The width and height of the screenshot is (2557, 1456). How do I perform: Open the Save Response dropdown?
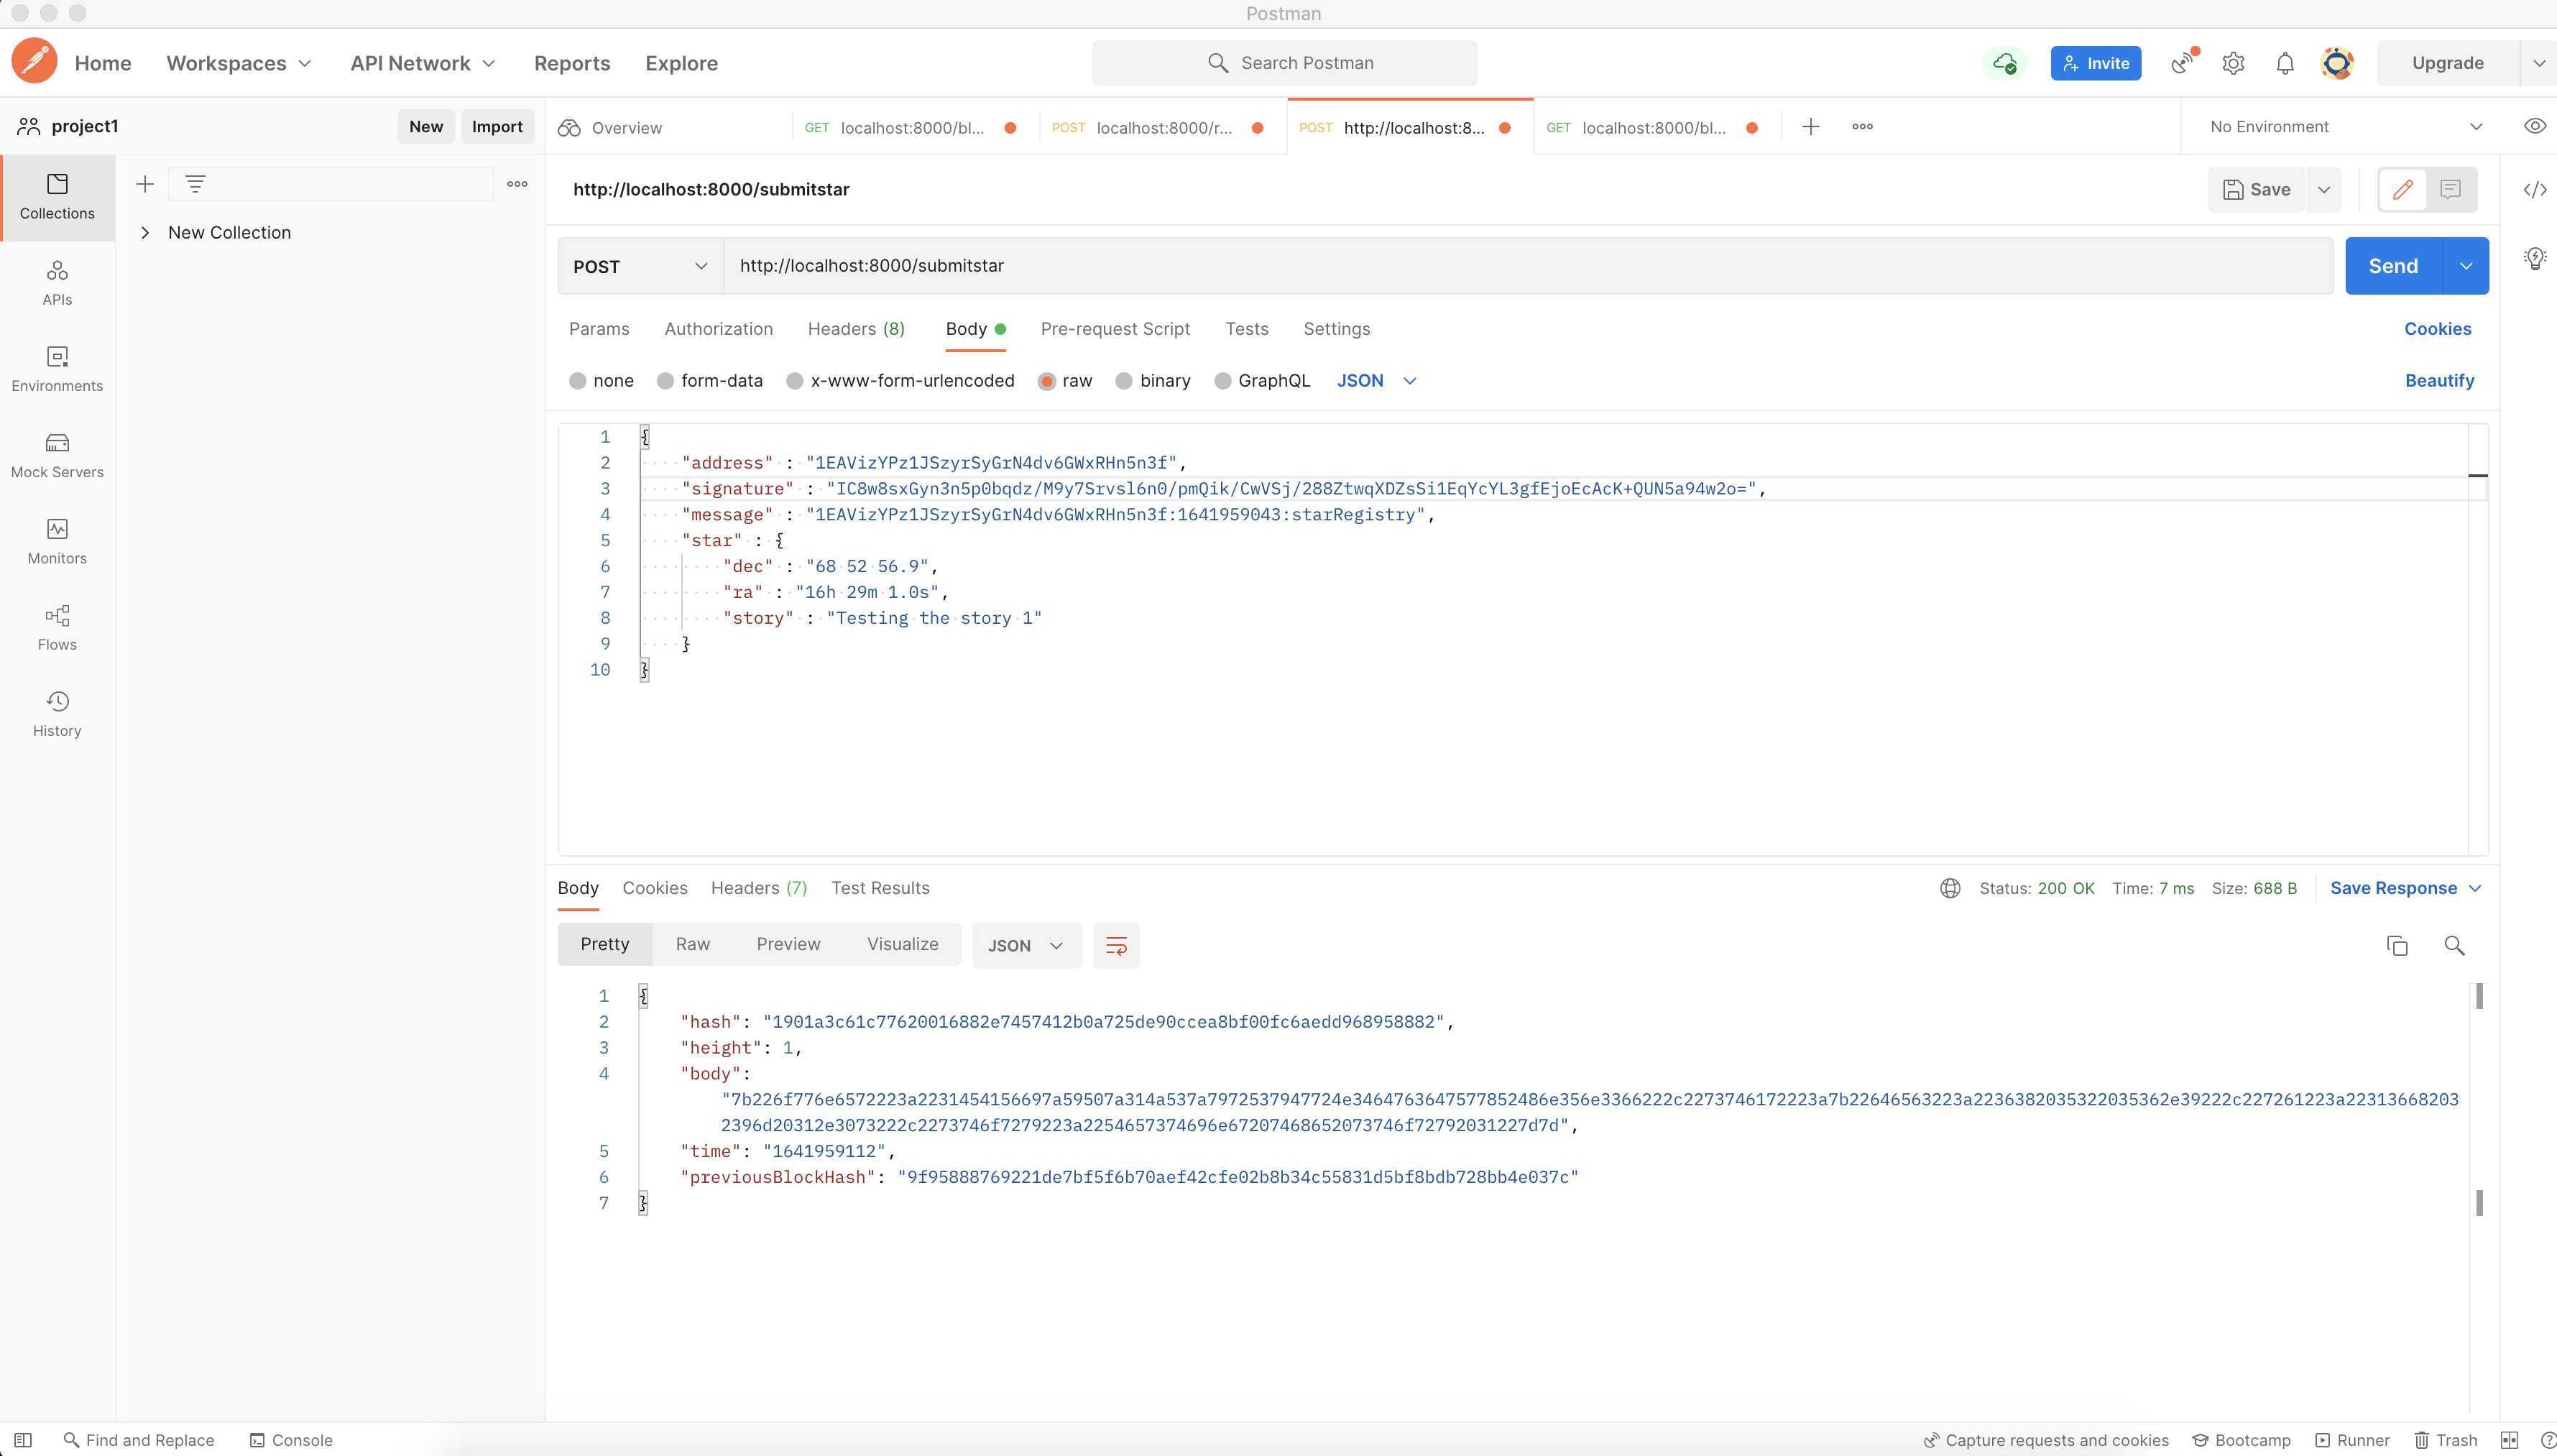2406,888
